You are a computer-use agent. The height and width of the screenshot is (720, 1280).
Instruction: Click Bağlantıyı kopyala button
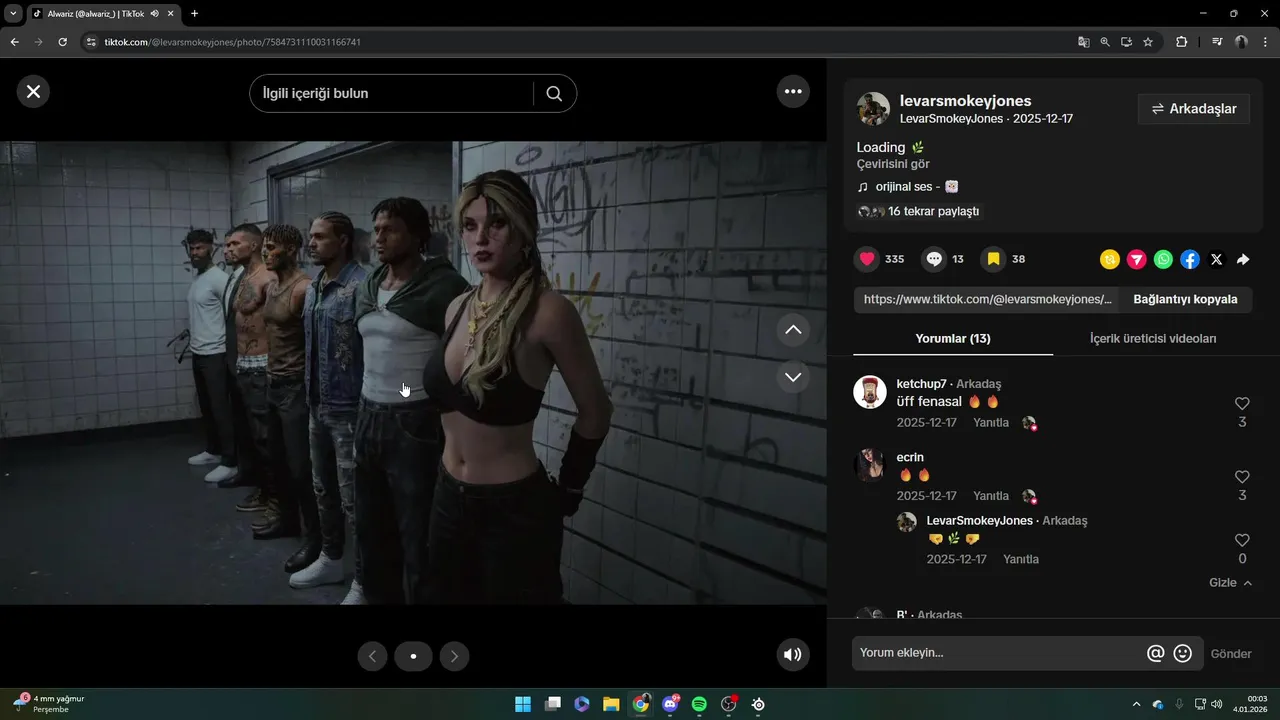tap(1185, 299)
